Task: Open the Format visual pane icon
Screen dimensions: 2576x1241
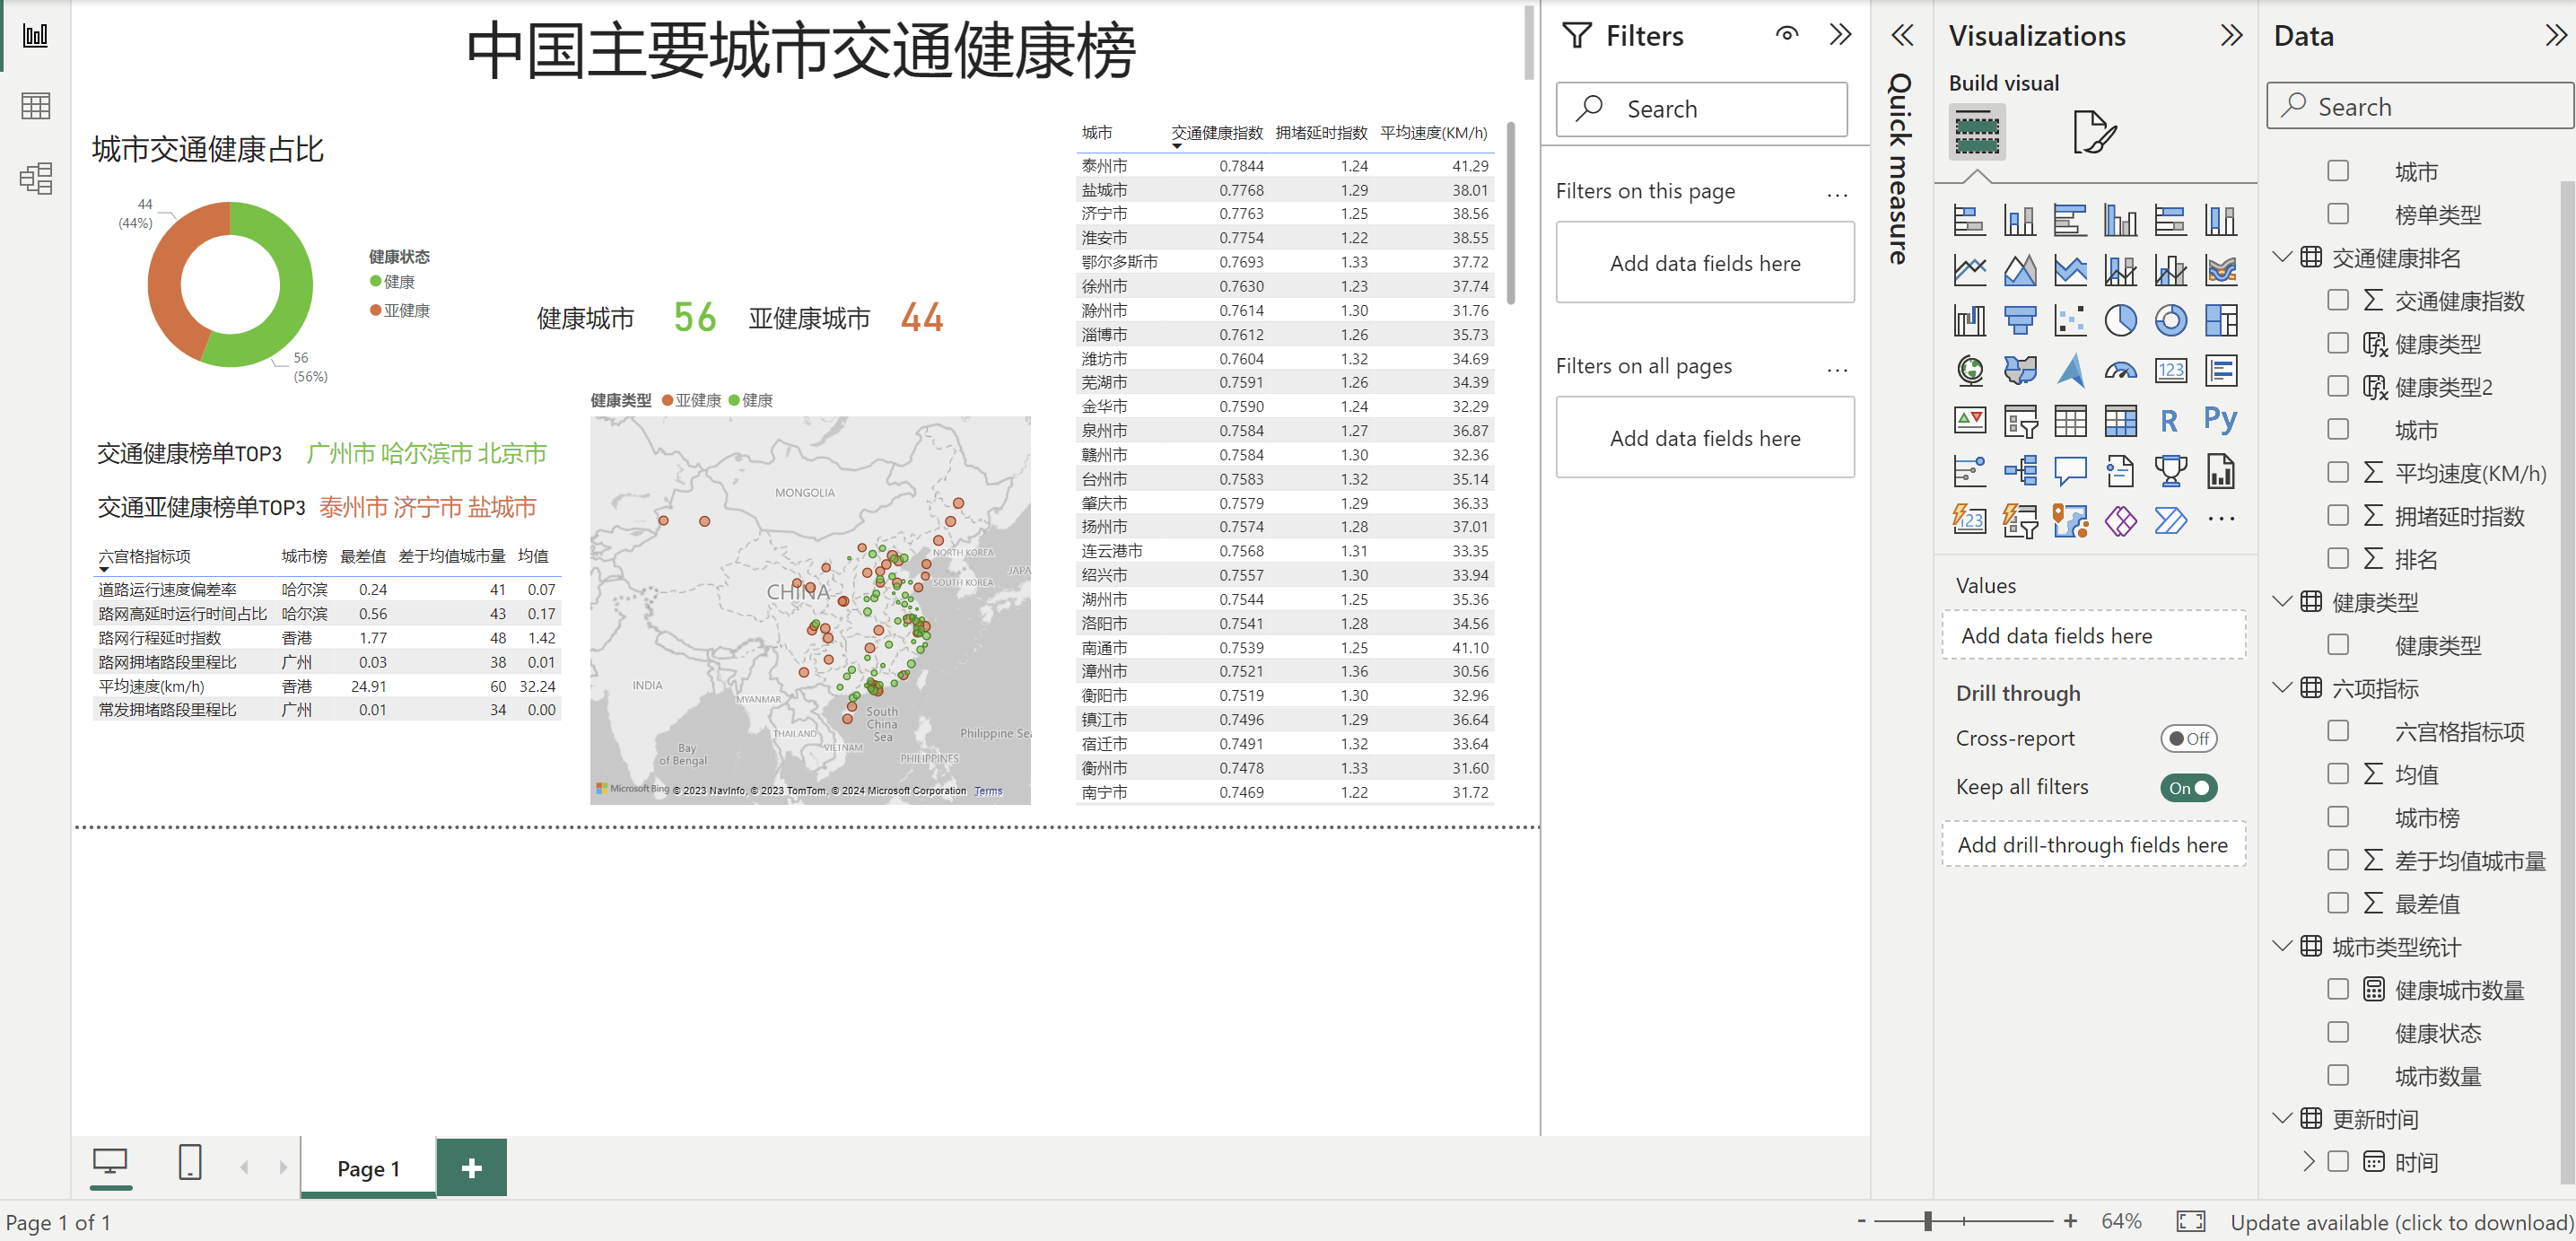Action: tap(2093, 132)
